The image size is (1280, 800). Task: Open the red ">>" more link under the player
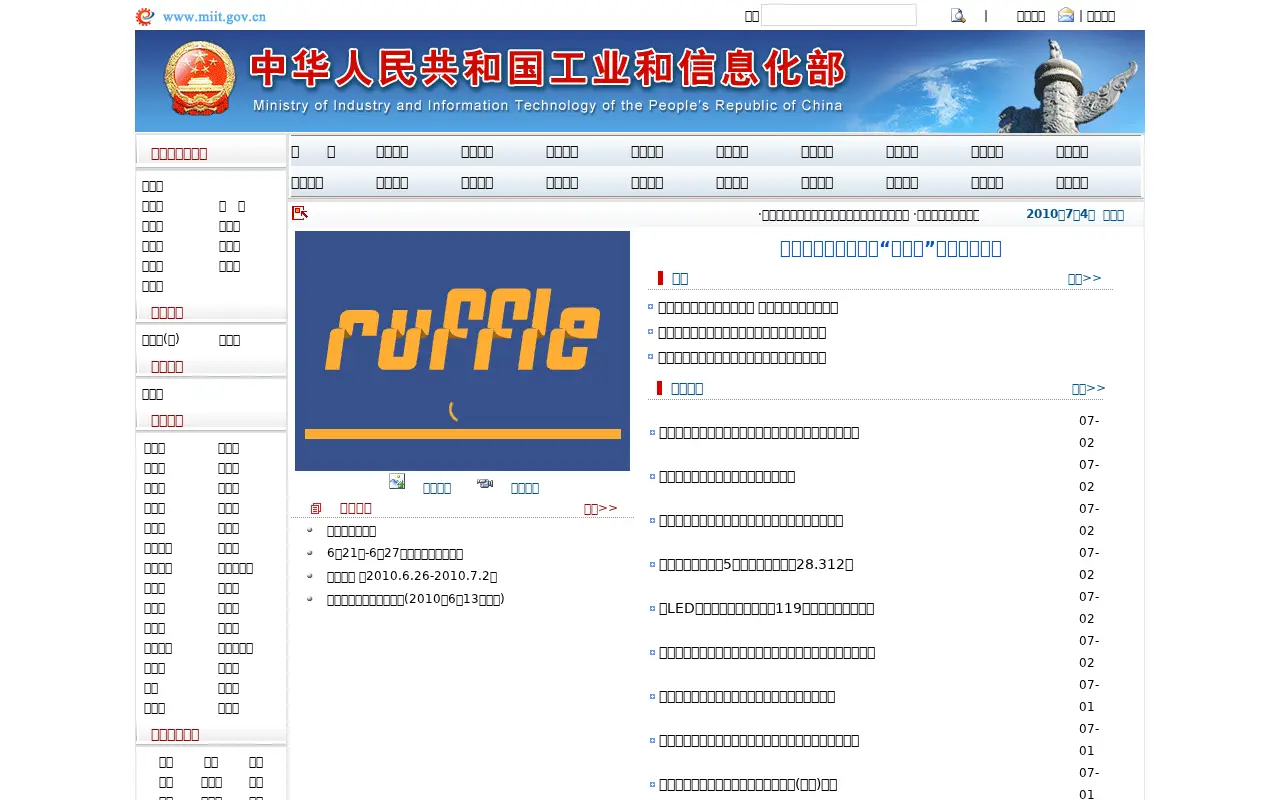601,508
